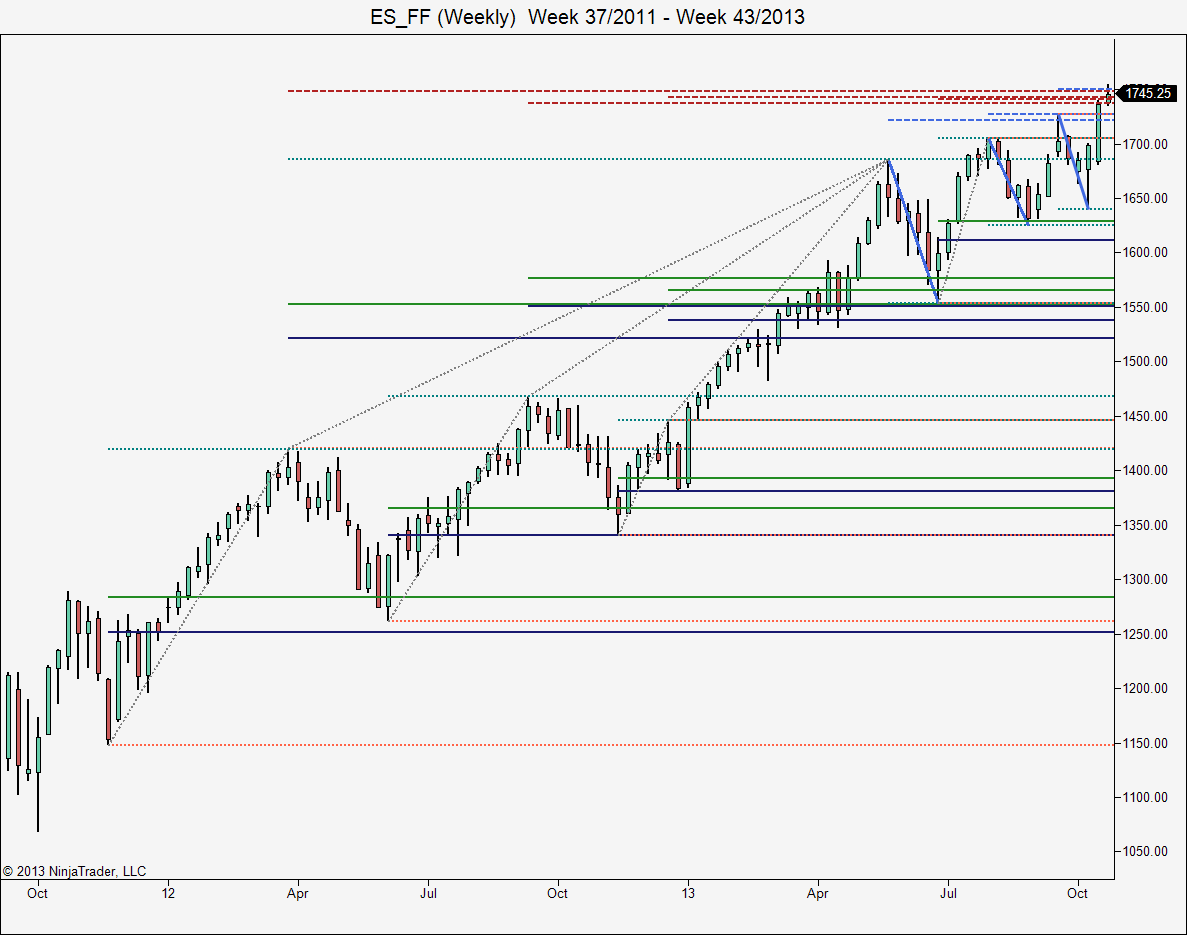The image size is (1187, 935).
Task: Click the '13' year label on time axis
Action: 687,893
